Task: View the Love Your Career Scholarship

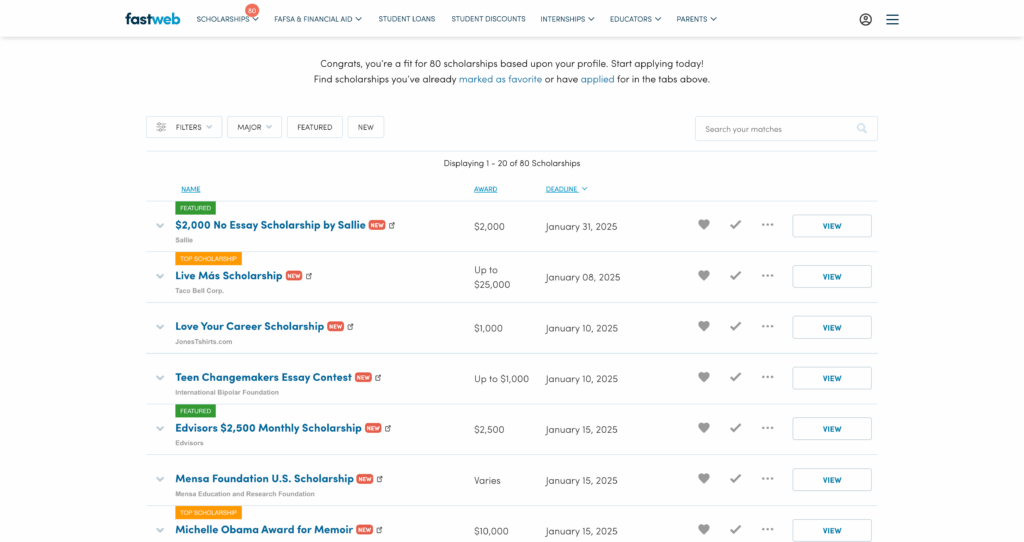Action: (x=831, y=327)
